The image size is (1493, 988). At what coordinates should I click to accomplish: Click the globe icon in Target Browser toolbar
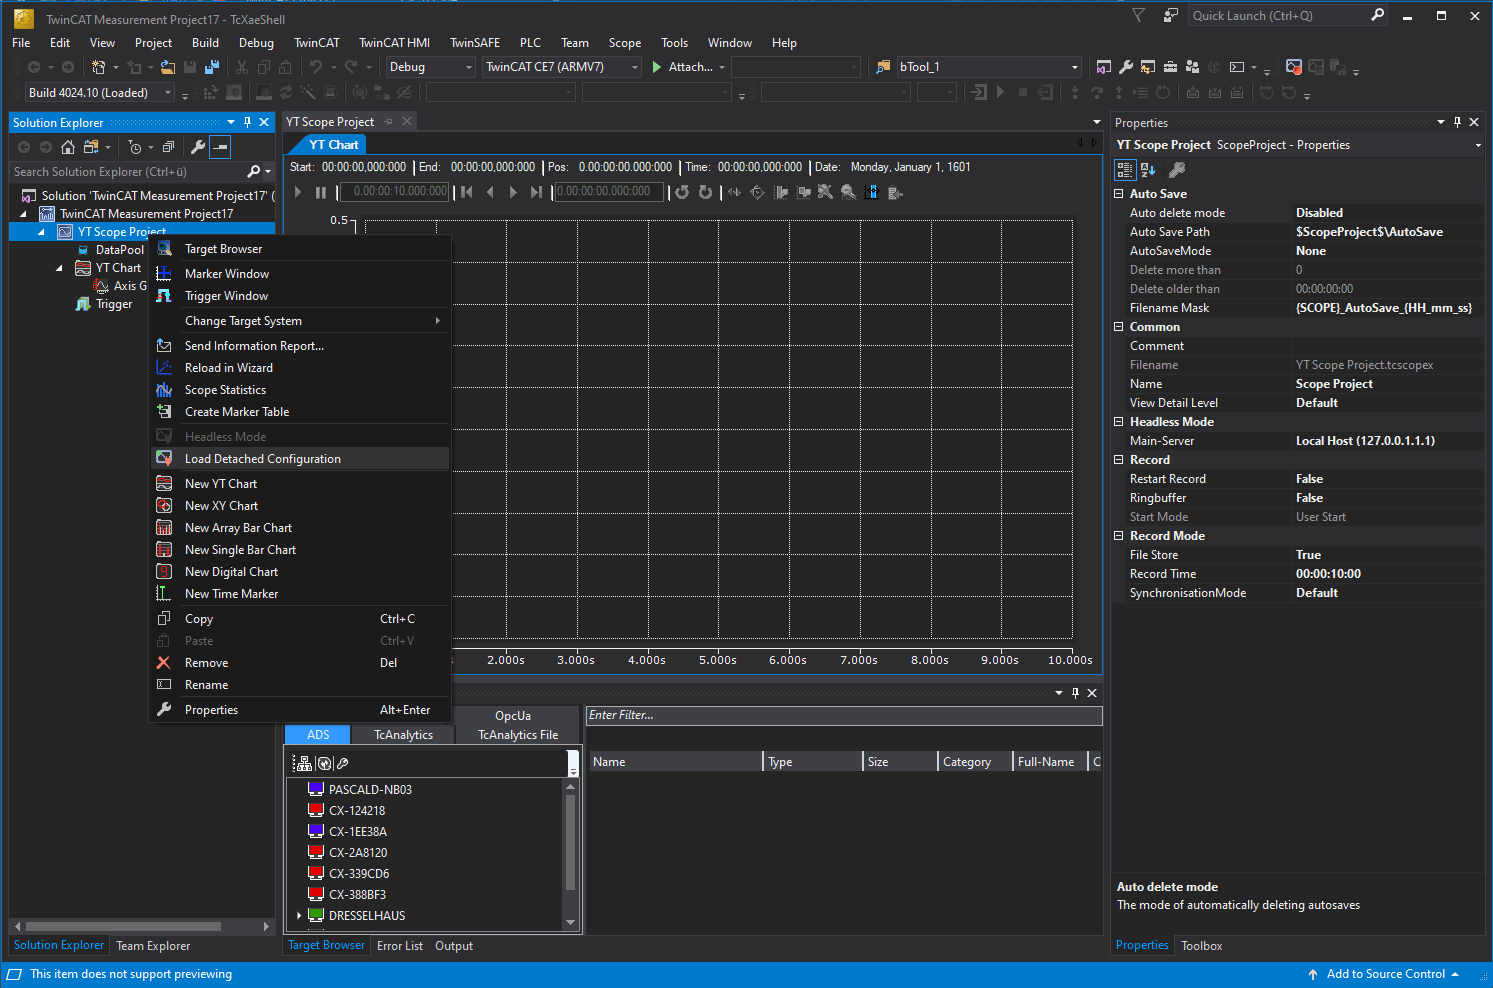[324, 763]
